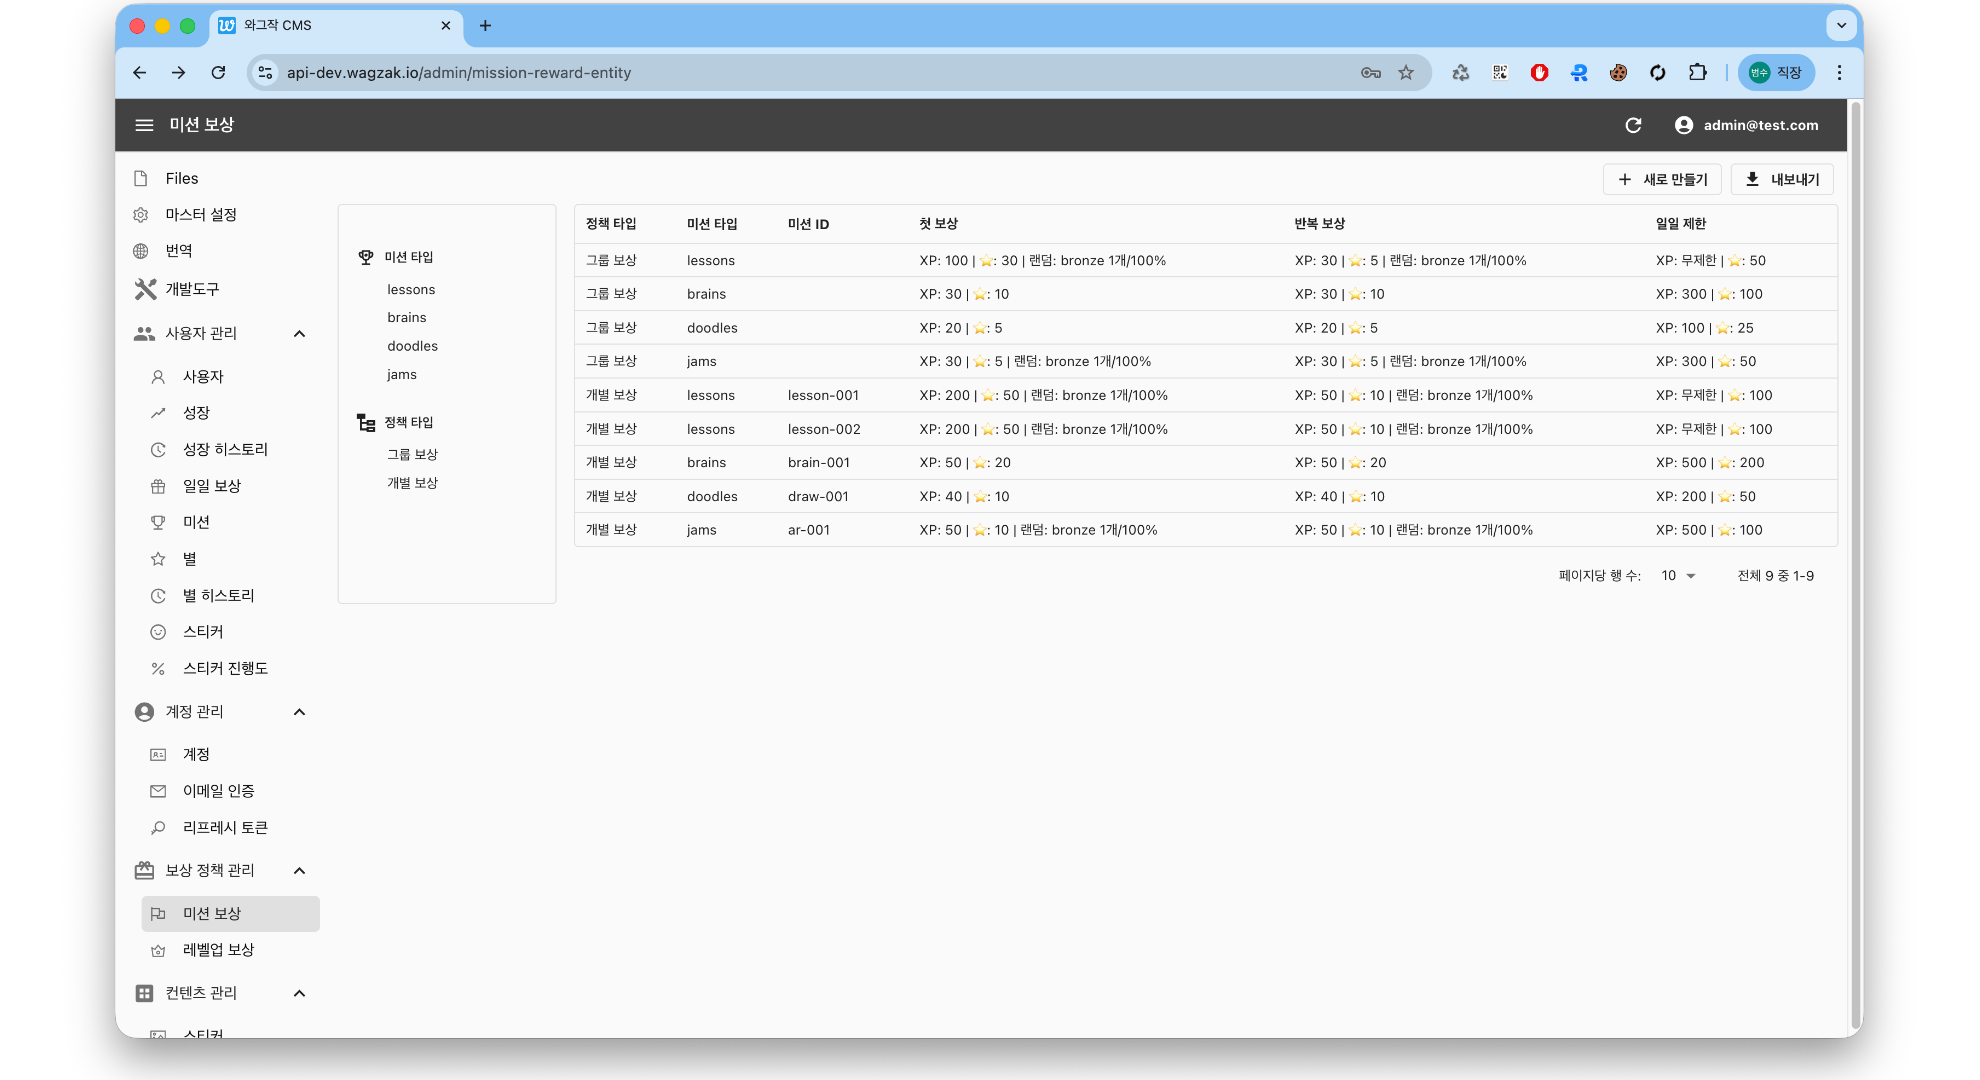This screenshot has height=1080, width=1980.
Task: Filter by lessons mission type
Action: pos(411,290)
